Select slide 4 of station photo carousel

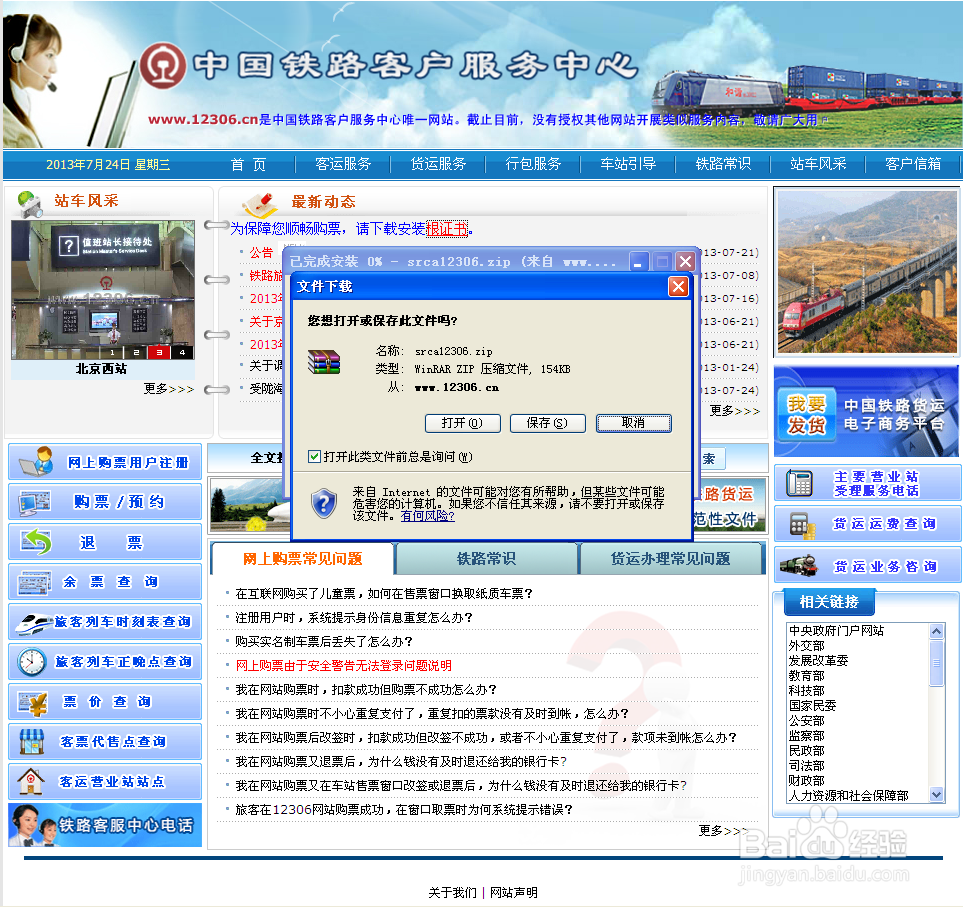[182, 352]
